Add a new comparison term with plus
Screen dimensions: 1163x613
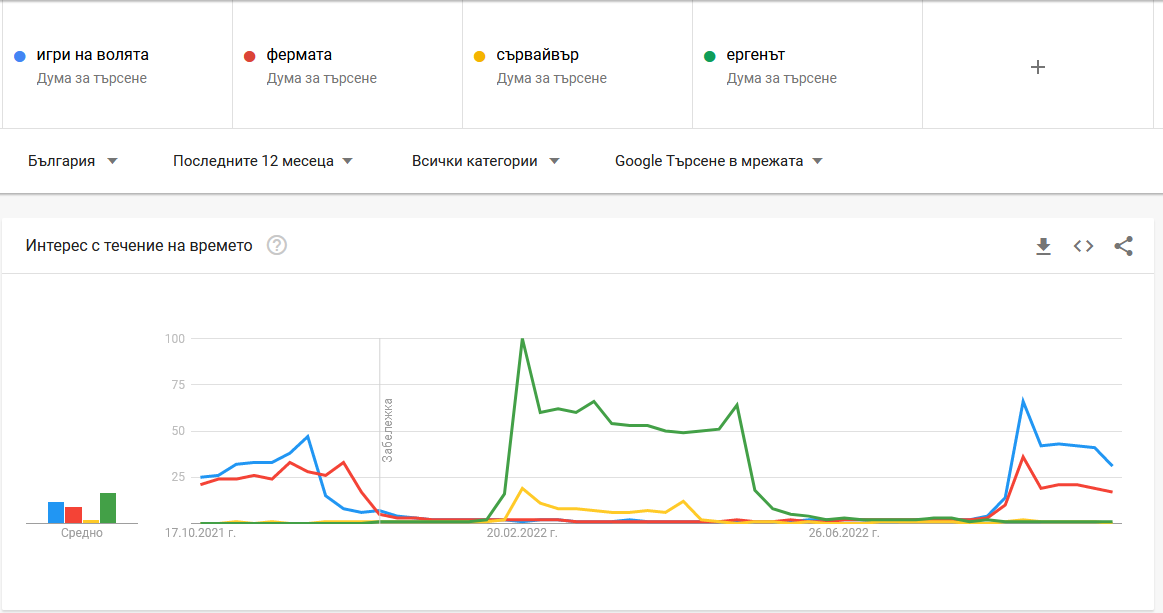click(1038, 67)
